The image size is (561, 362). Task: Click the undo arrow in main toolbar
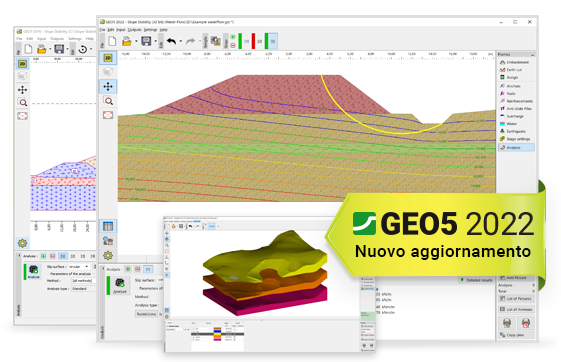click(171, 41)
